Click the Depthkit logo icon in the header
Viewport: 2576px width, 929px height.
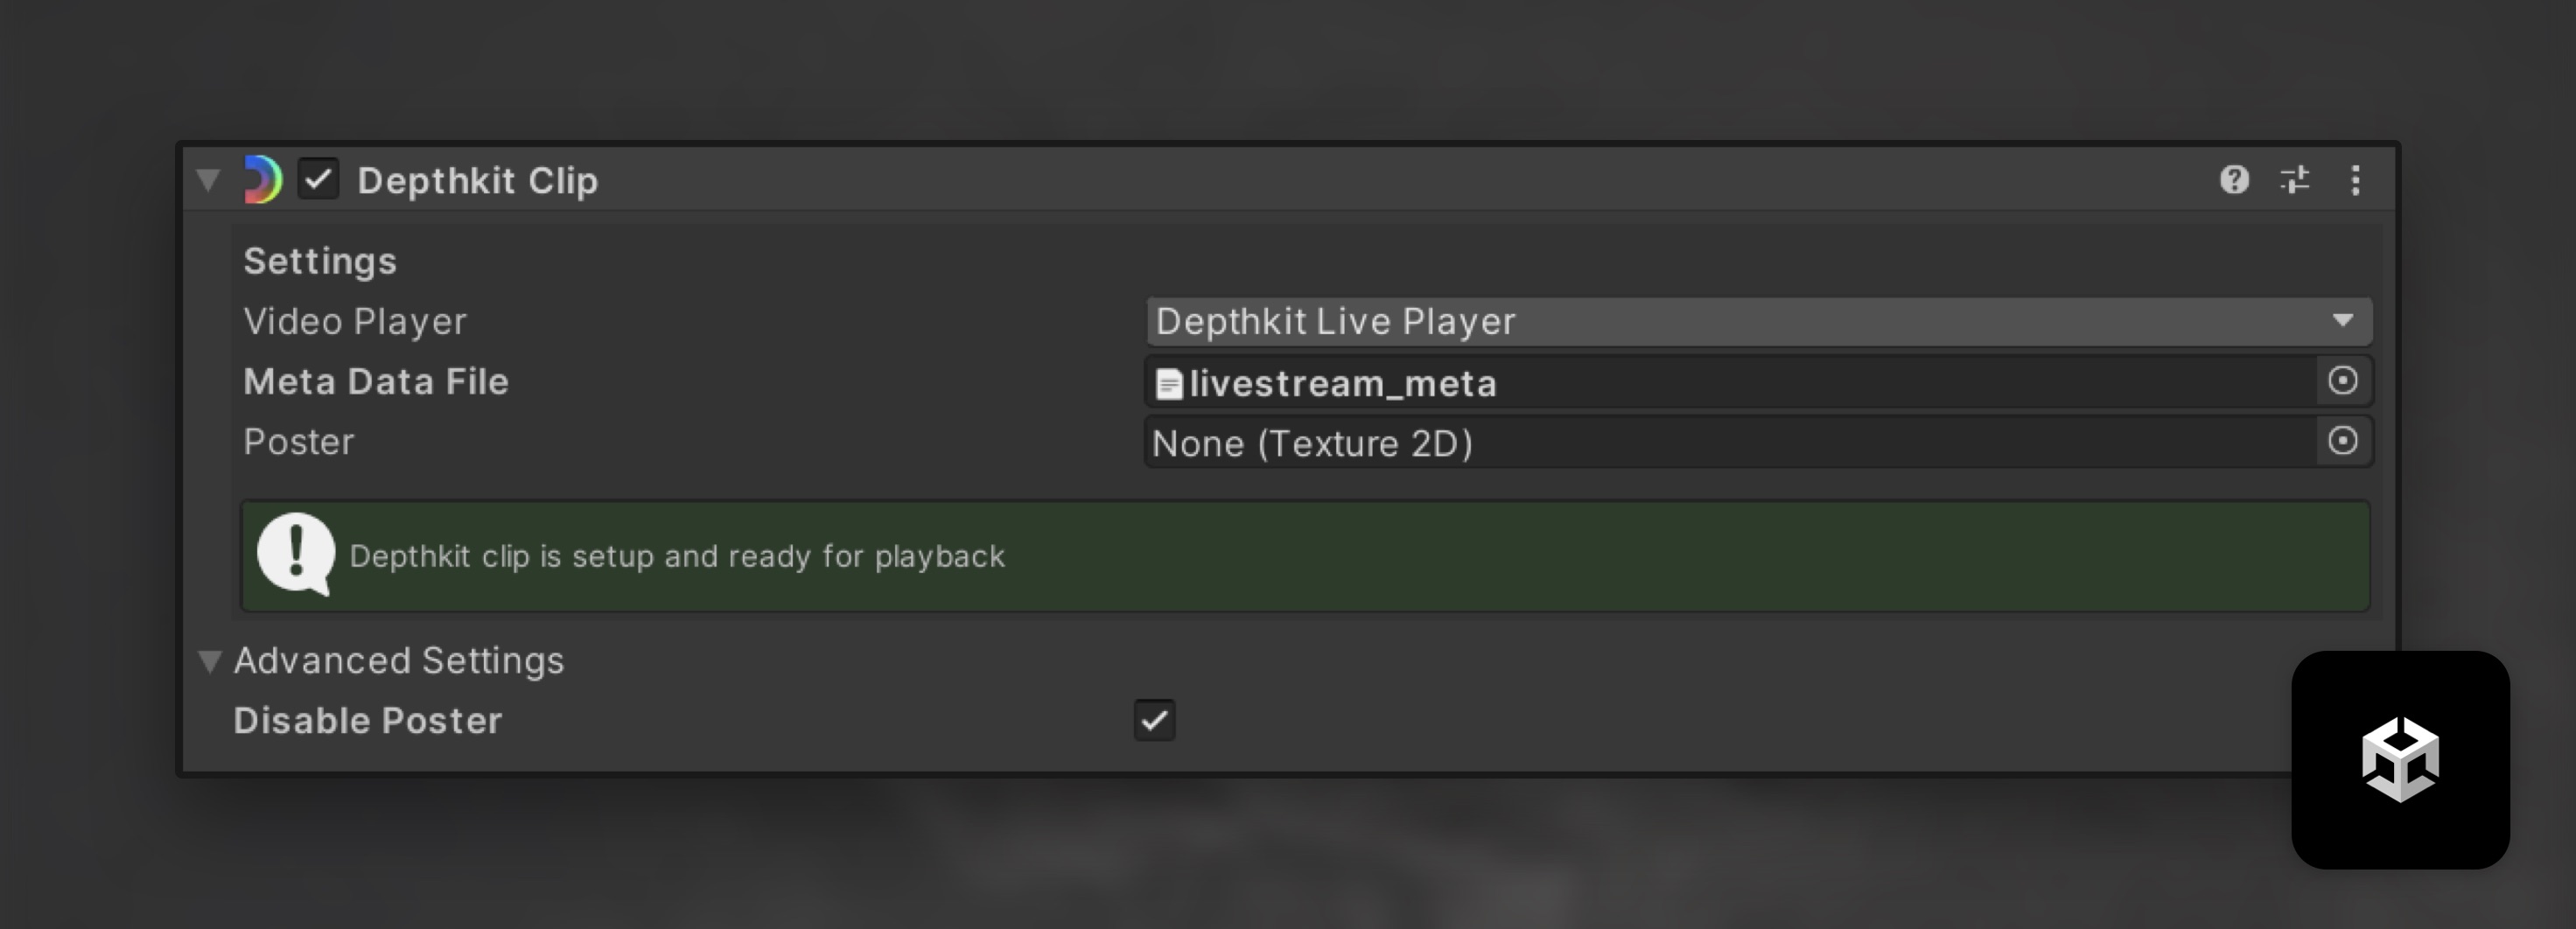click(262, 180)
